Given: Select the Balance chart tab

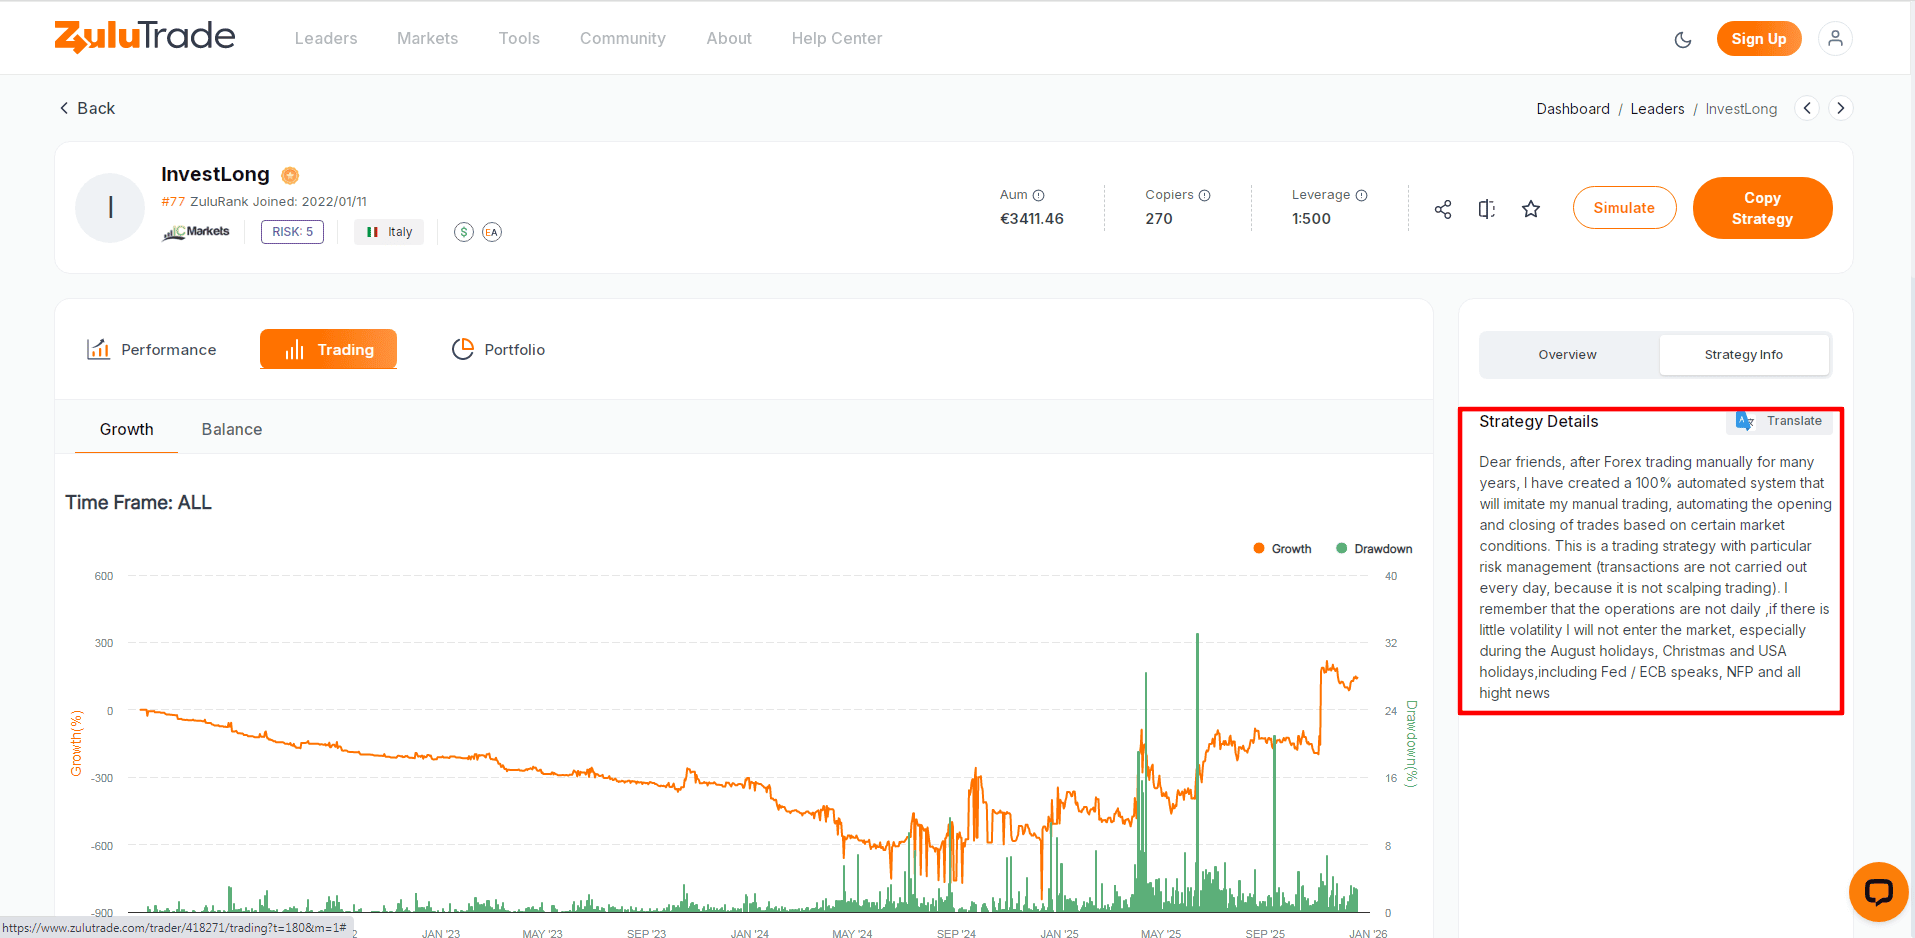Looking at the screenshot, I should click(x=232, y=429).
